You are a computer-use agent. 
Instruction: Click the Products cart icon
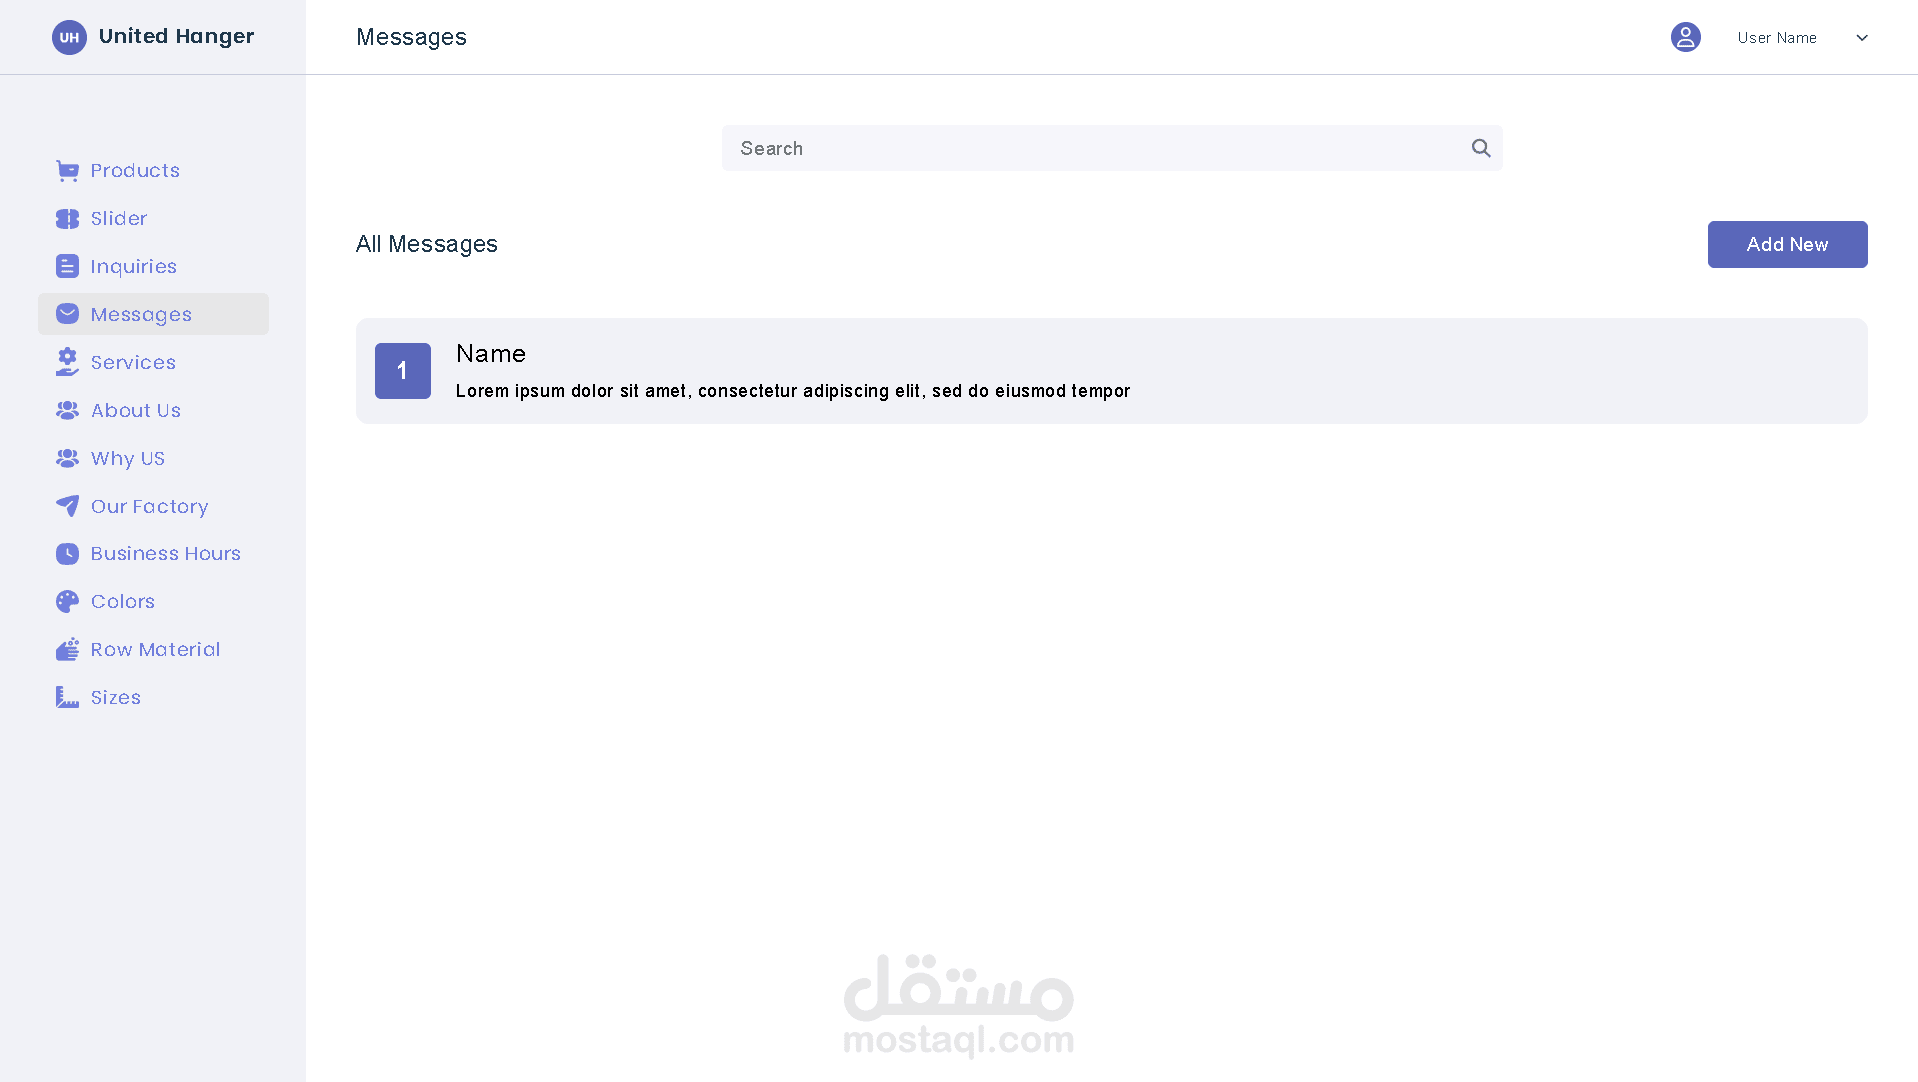[67, 171]
